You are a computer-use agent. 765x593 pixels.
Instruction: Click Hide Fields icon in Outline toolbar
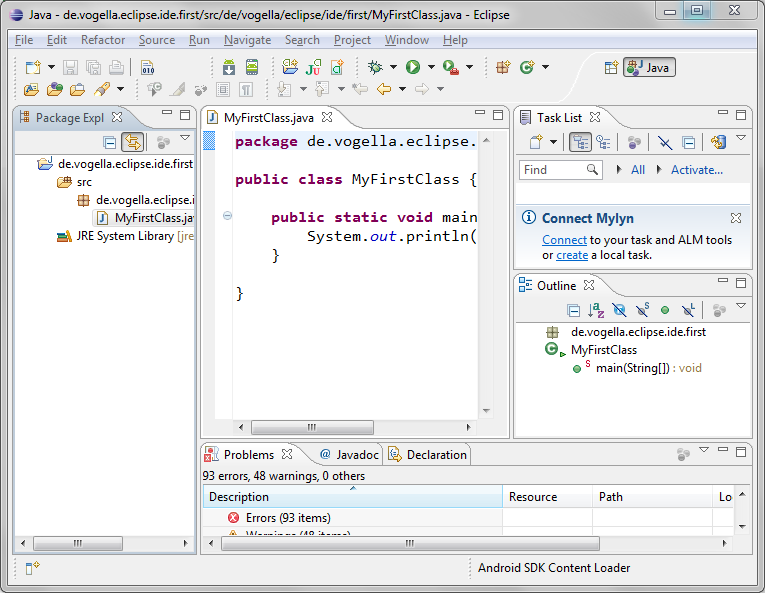click(619, 311)
